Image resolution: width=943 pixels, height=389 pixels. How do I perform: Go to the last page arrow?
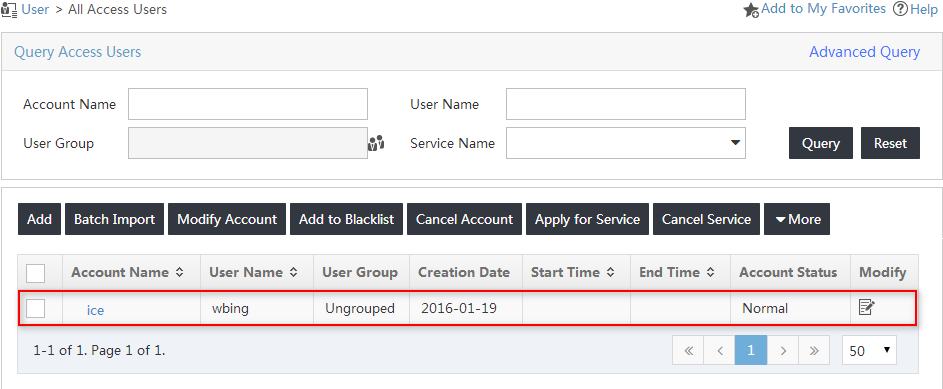coord(814,351)
